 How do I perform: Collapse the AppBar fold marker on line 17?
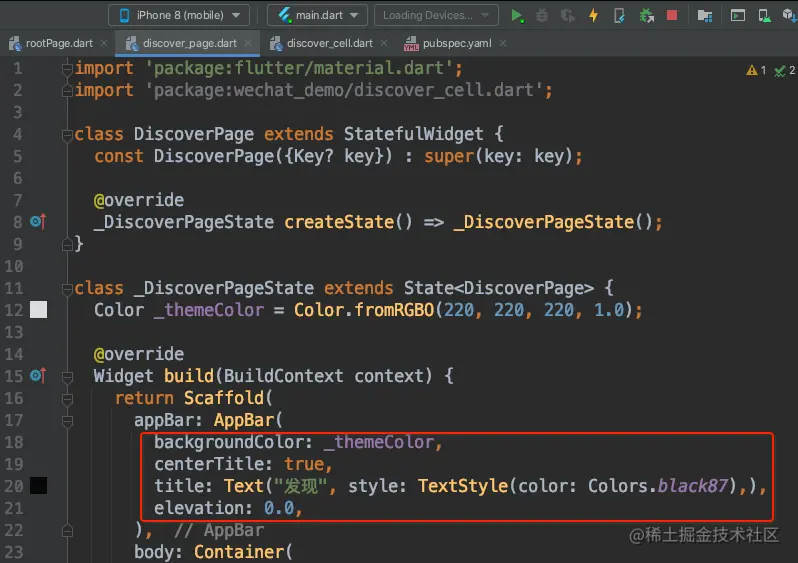coord(67,421)
